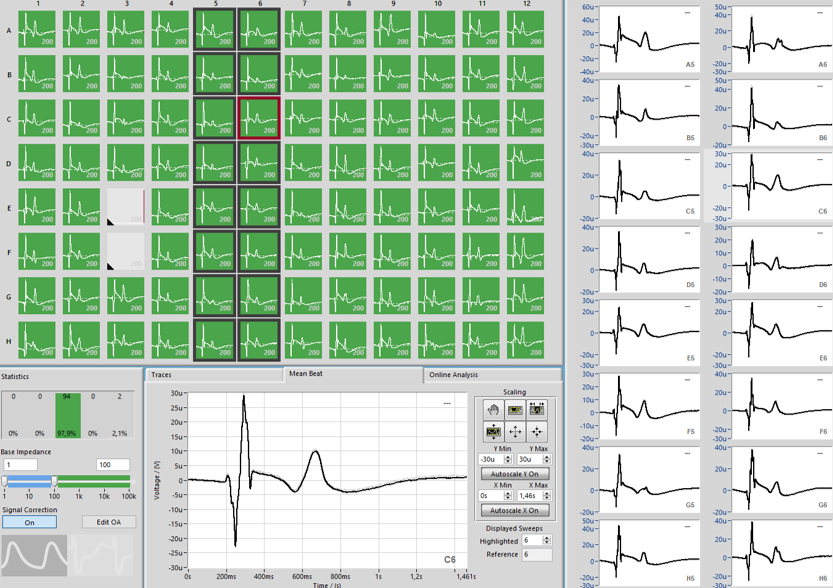This screenshot has width=833, height=588.
Task: Select the red-outlined well C6 thumbnail
Action: pyautogui.click(x=259, y=119)
